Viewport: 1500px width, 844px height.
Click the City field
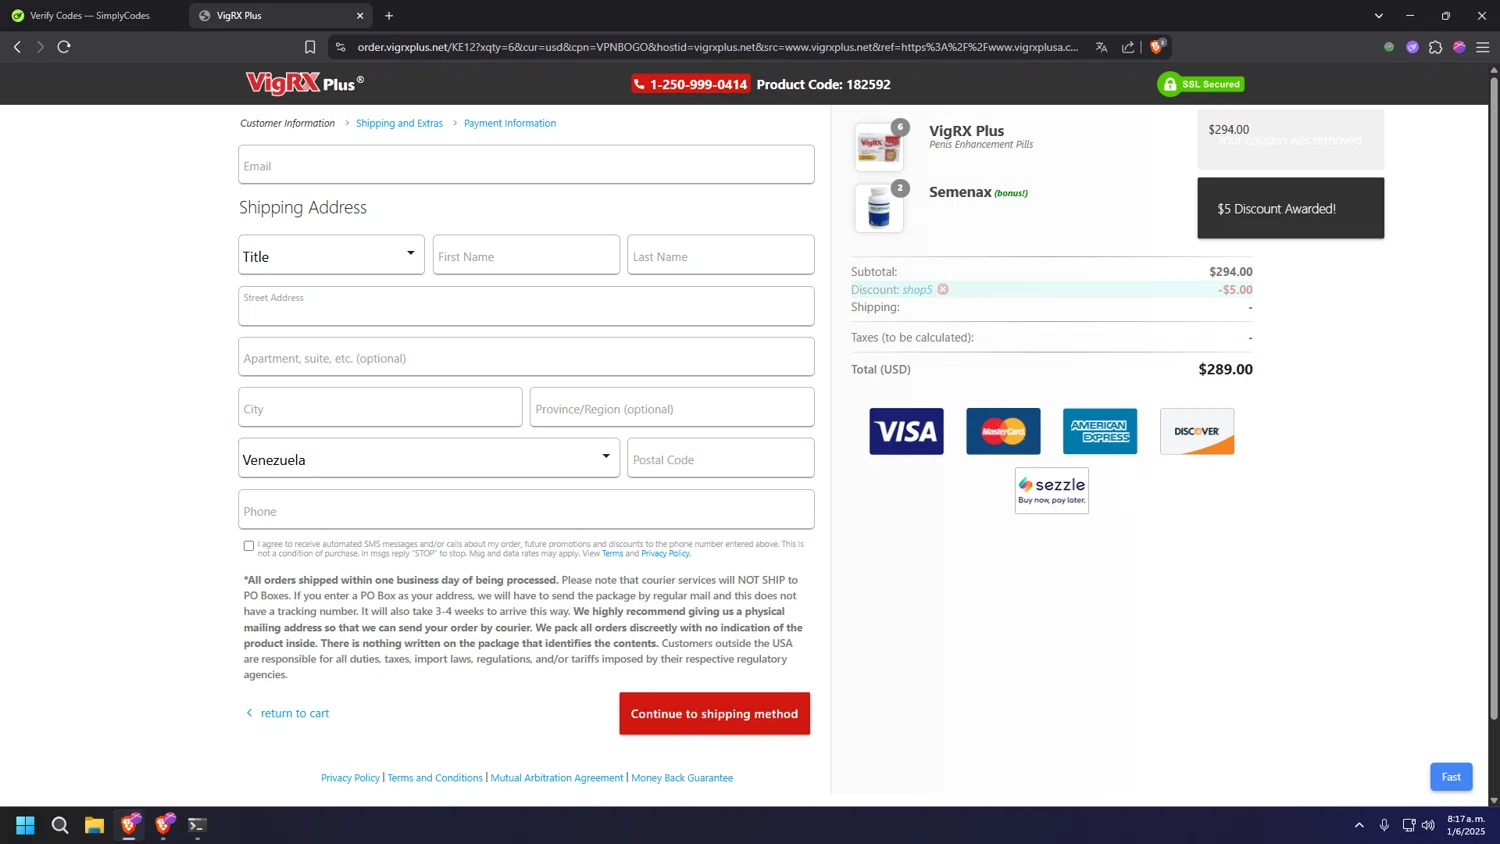380,407
